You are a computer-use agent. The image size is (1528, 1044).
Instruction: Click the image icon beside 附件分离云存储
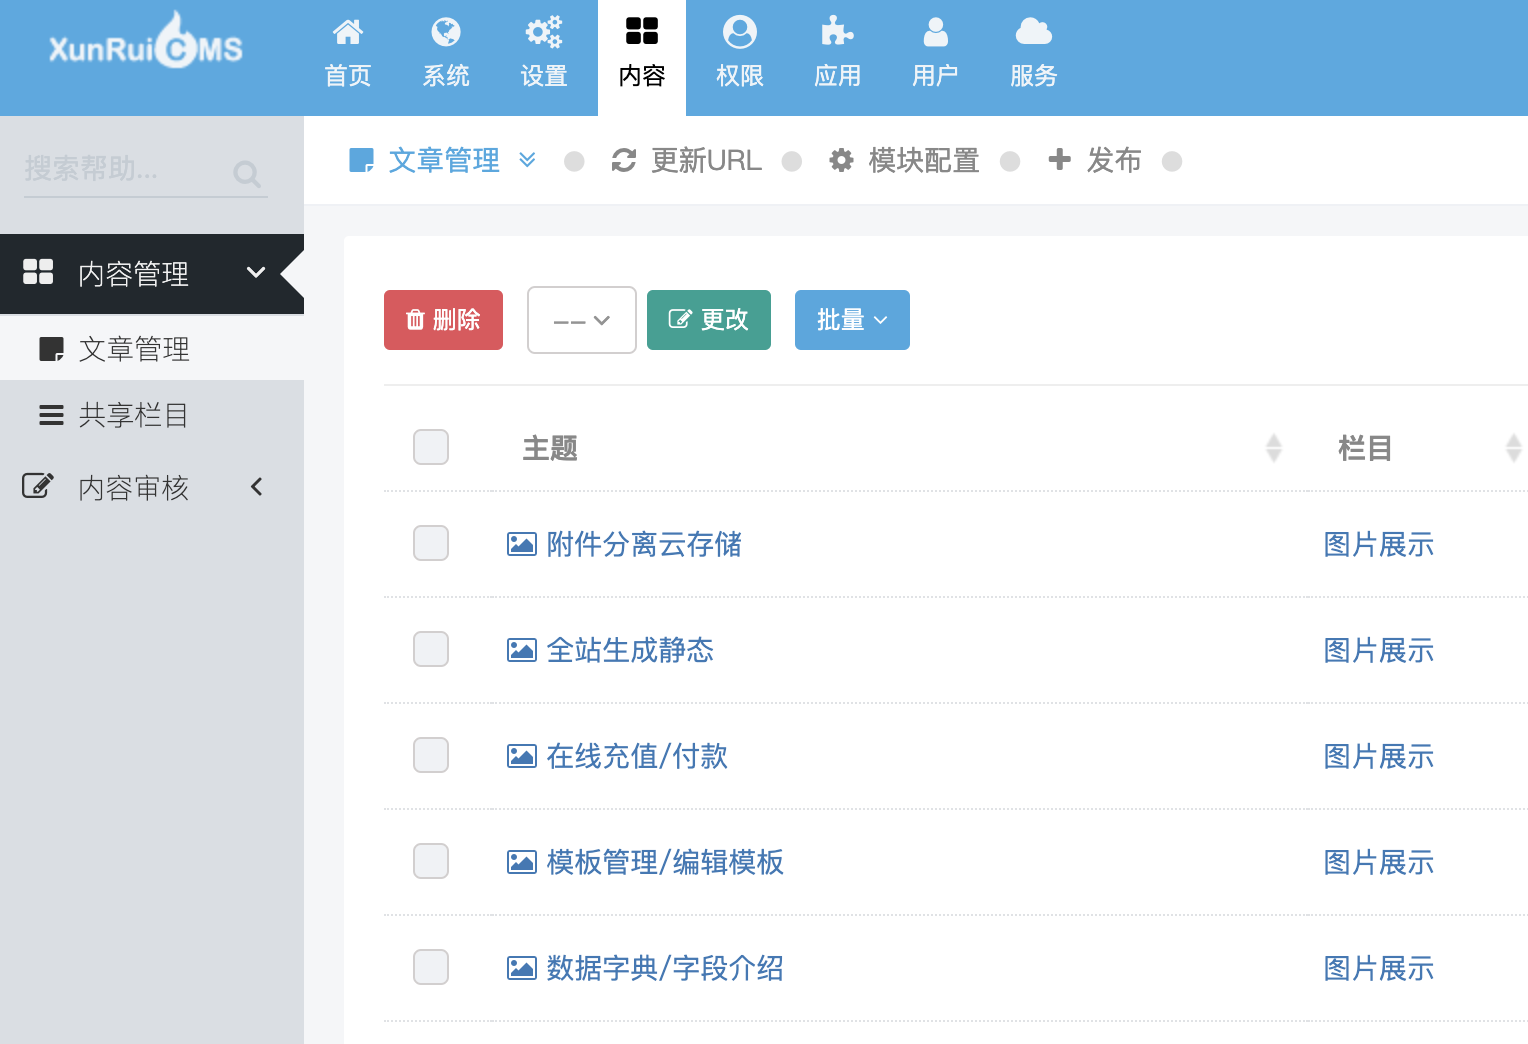point(522,544)
